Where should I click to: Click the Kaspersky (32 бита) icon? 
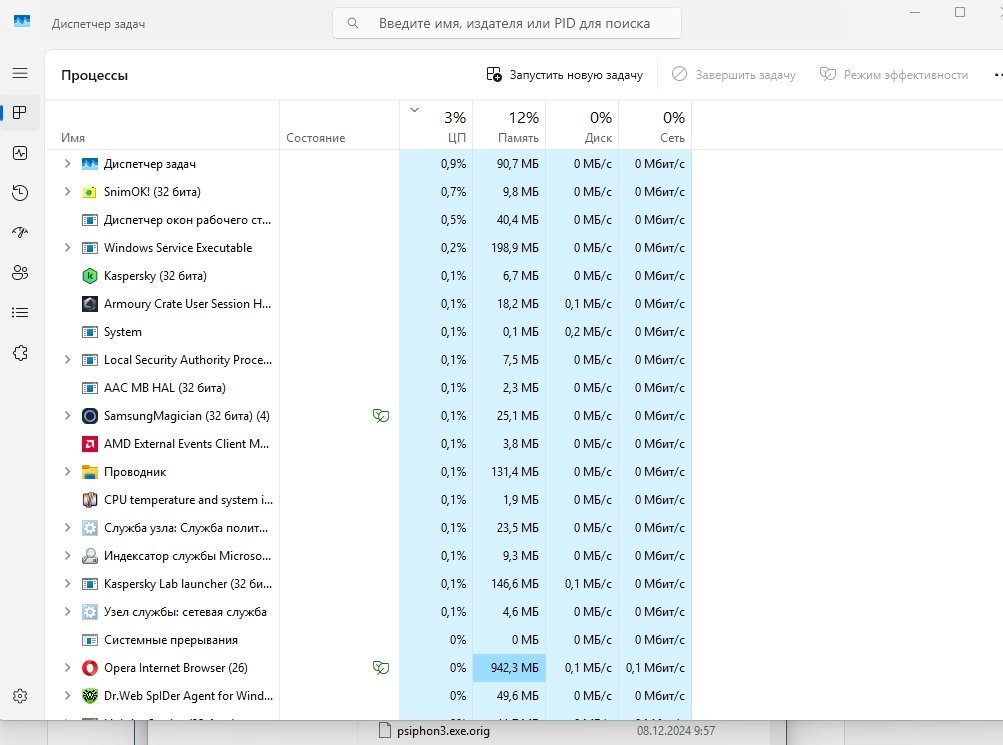click(x=90, y=276)
